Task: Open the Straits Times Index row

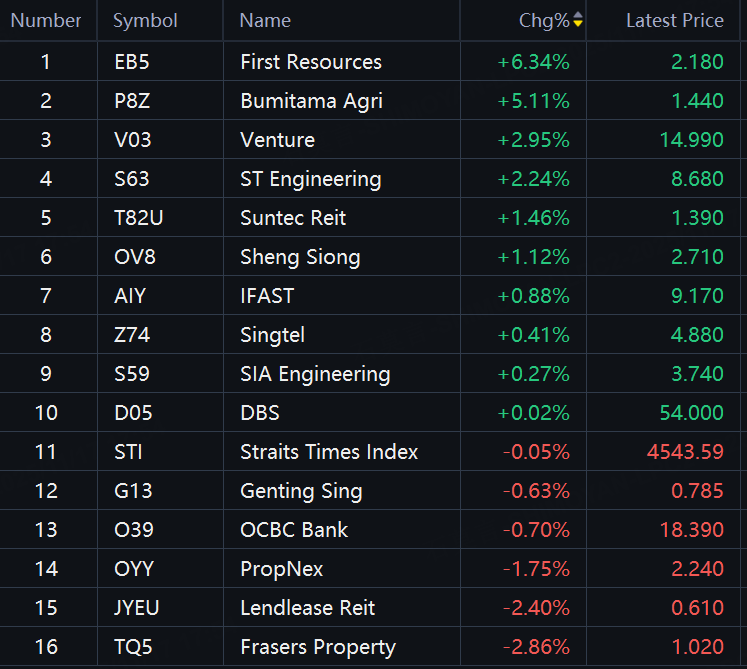Action: (329, 452)
